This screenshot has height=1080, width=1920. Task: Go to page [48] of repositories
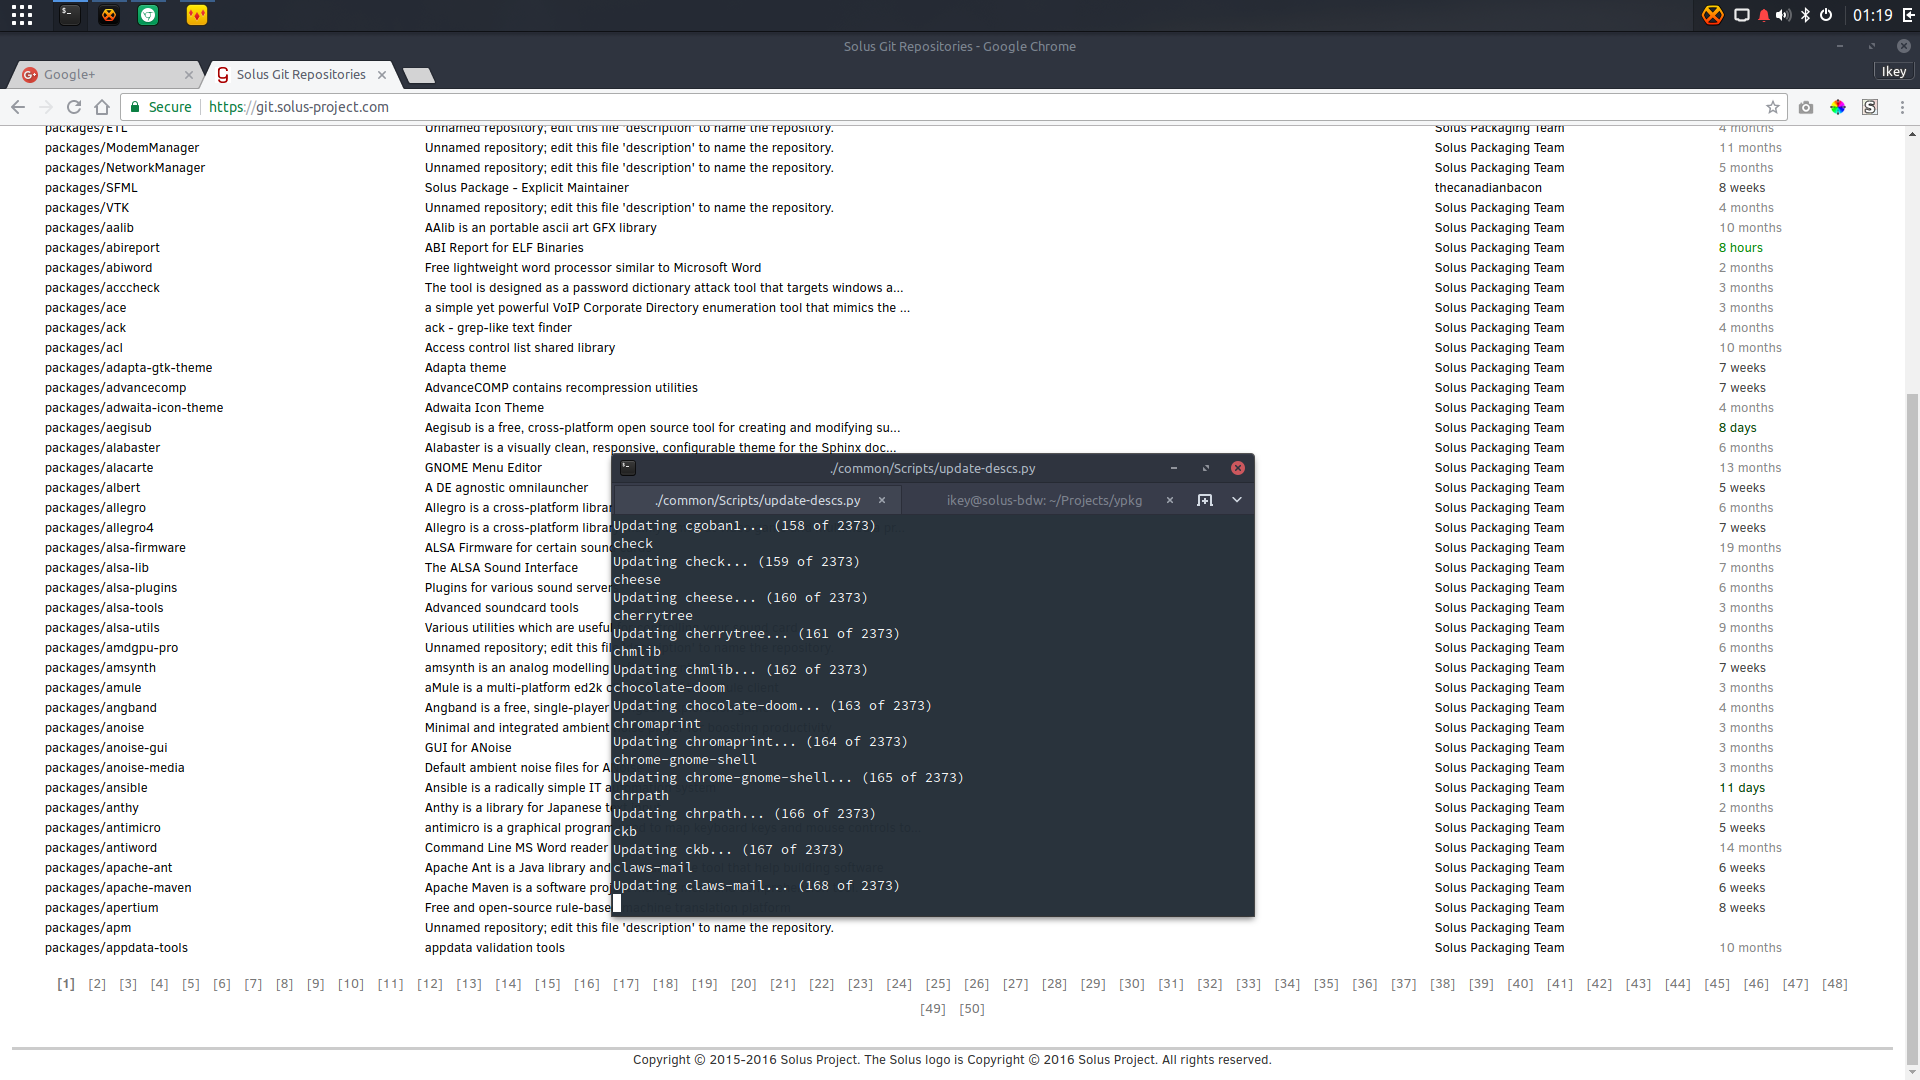tap(1835, 984)
